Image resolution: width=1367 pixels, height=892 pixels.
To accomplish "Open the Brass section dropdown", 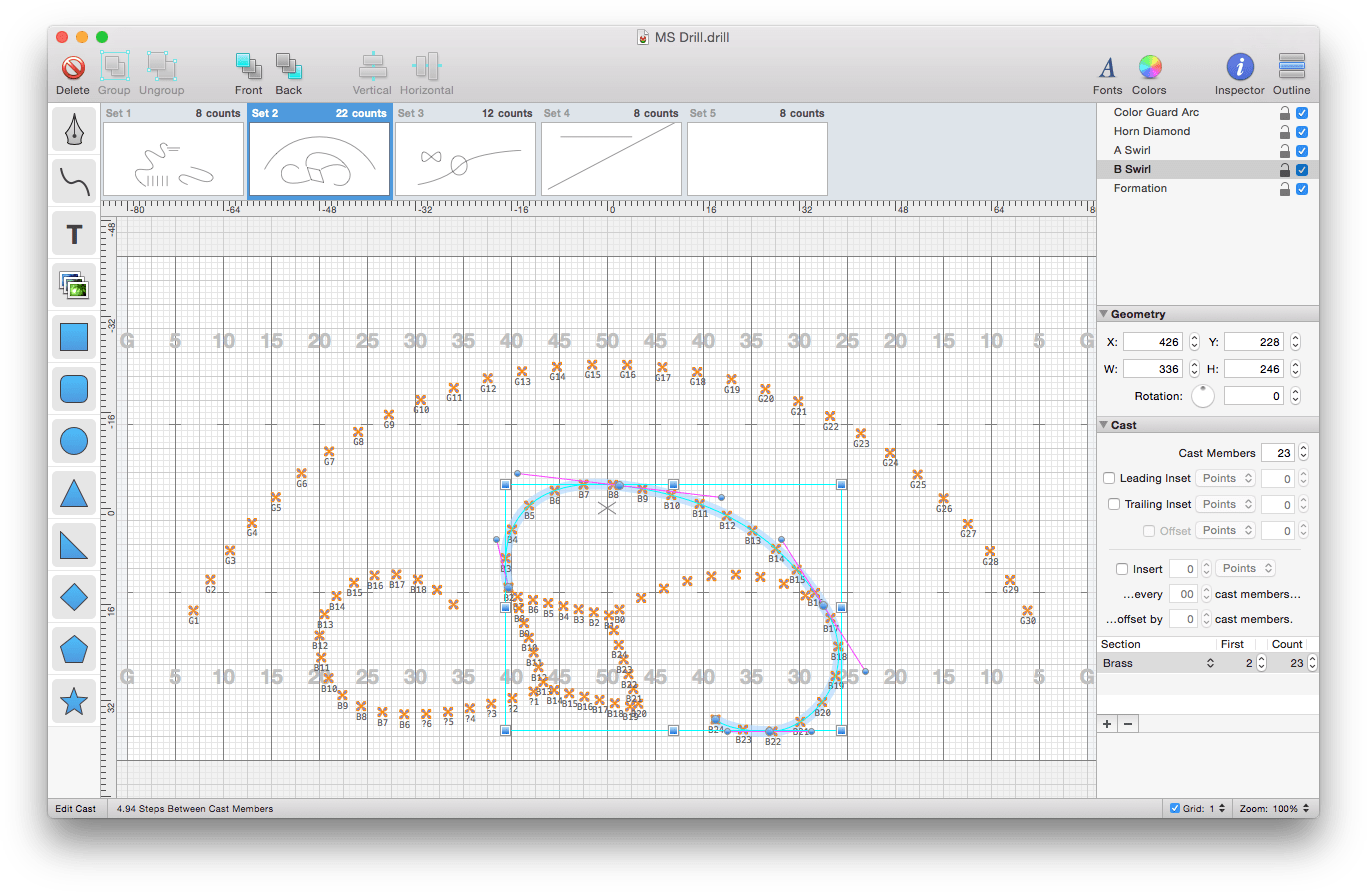I will pyautogui.click(x=1158, y=662).
